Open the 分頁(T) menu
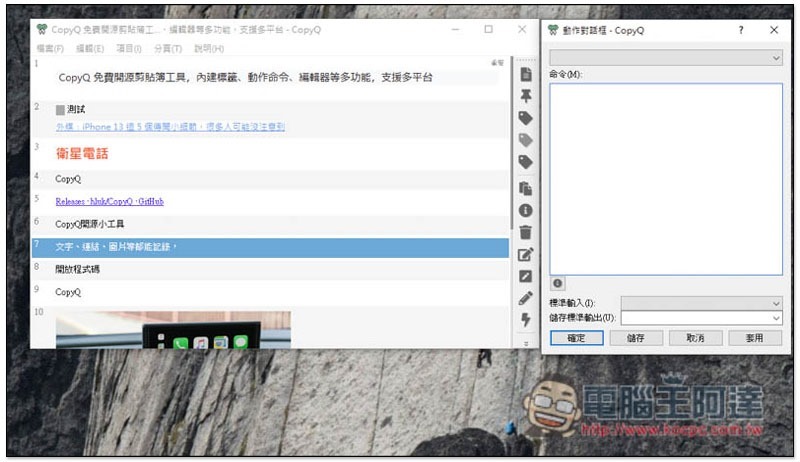 point(168,48)
